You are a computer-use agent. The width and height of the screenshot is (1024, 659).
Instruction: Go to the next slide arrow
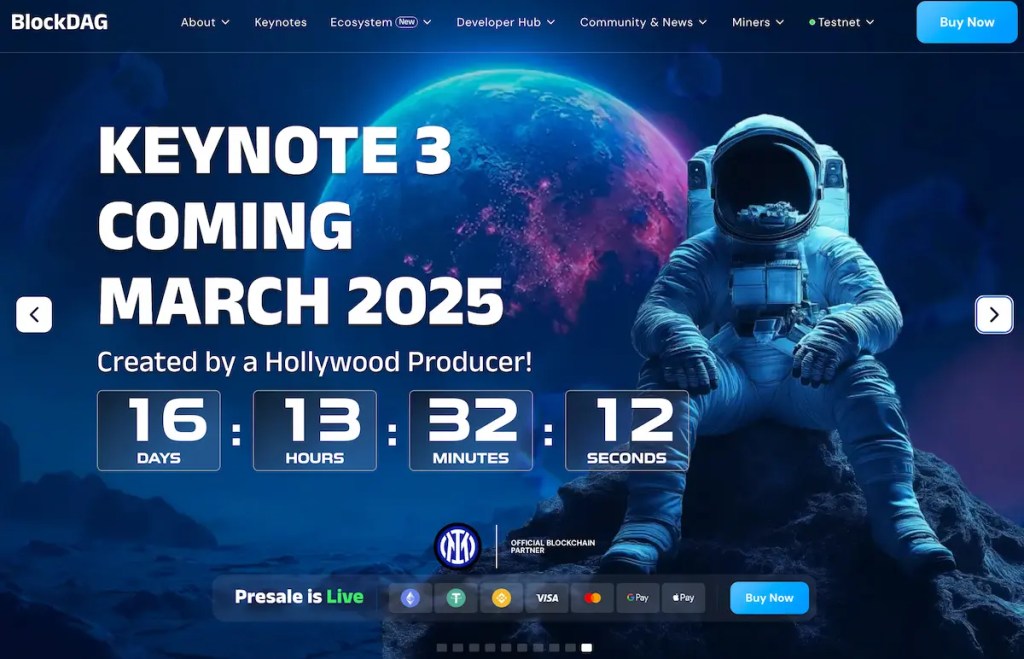coord(993,315)
